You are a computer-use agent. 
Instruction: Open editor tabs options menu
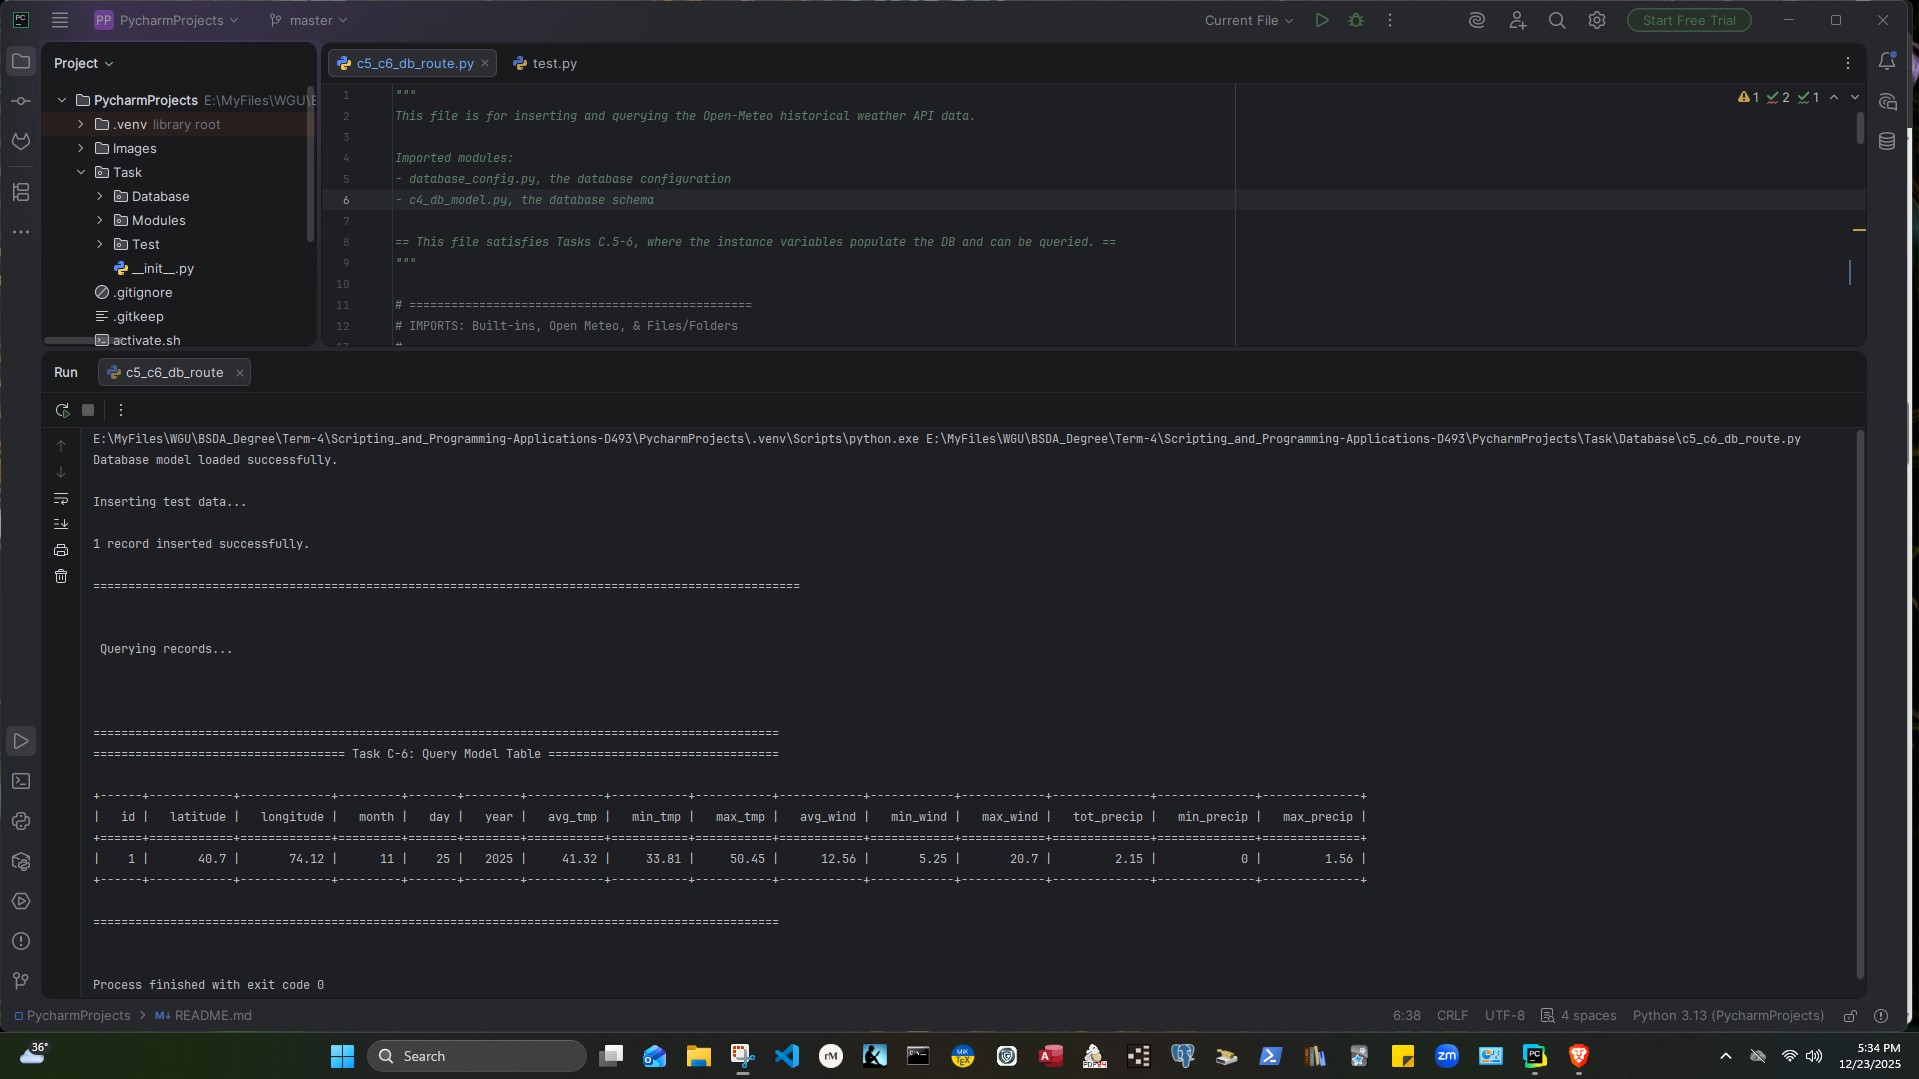[x=1847, y=63]
